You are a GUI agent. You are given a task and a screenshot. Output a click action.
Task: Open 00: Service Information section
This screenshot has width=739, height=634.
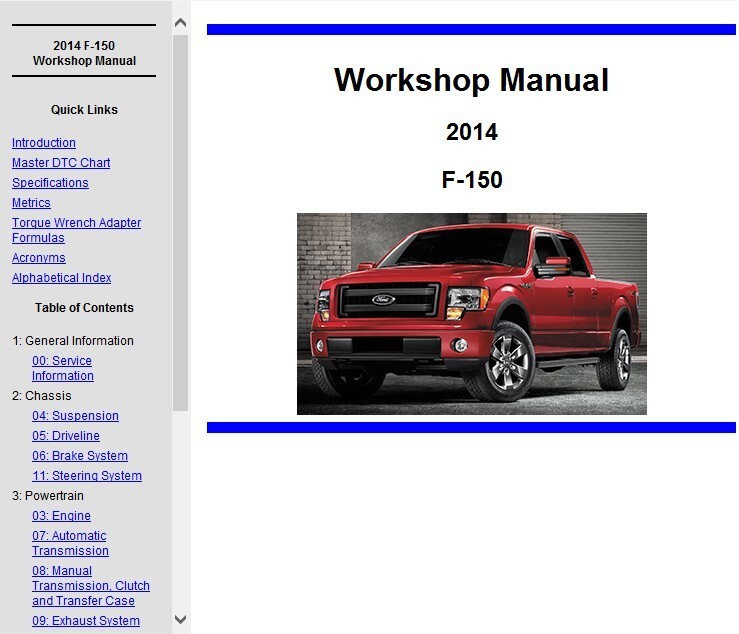tap(63, 368)
